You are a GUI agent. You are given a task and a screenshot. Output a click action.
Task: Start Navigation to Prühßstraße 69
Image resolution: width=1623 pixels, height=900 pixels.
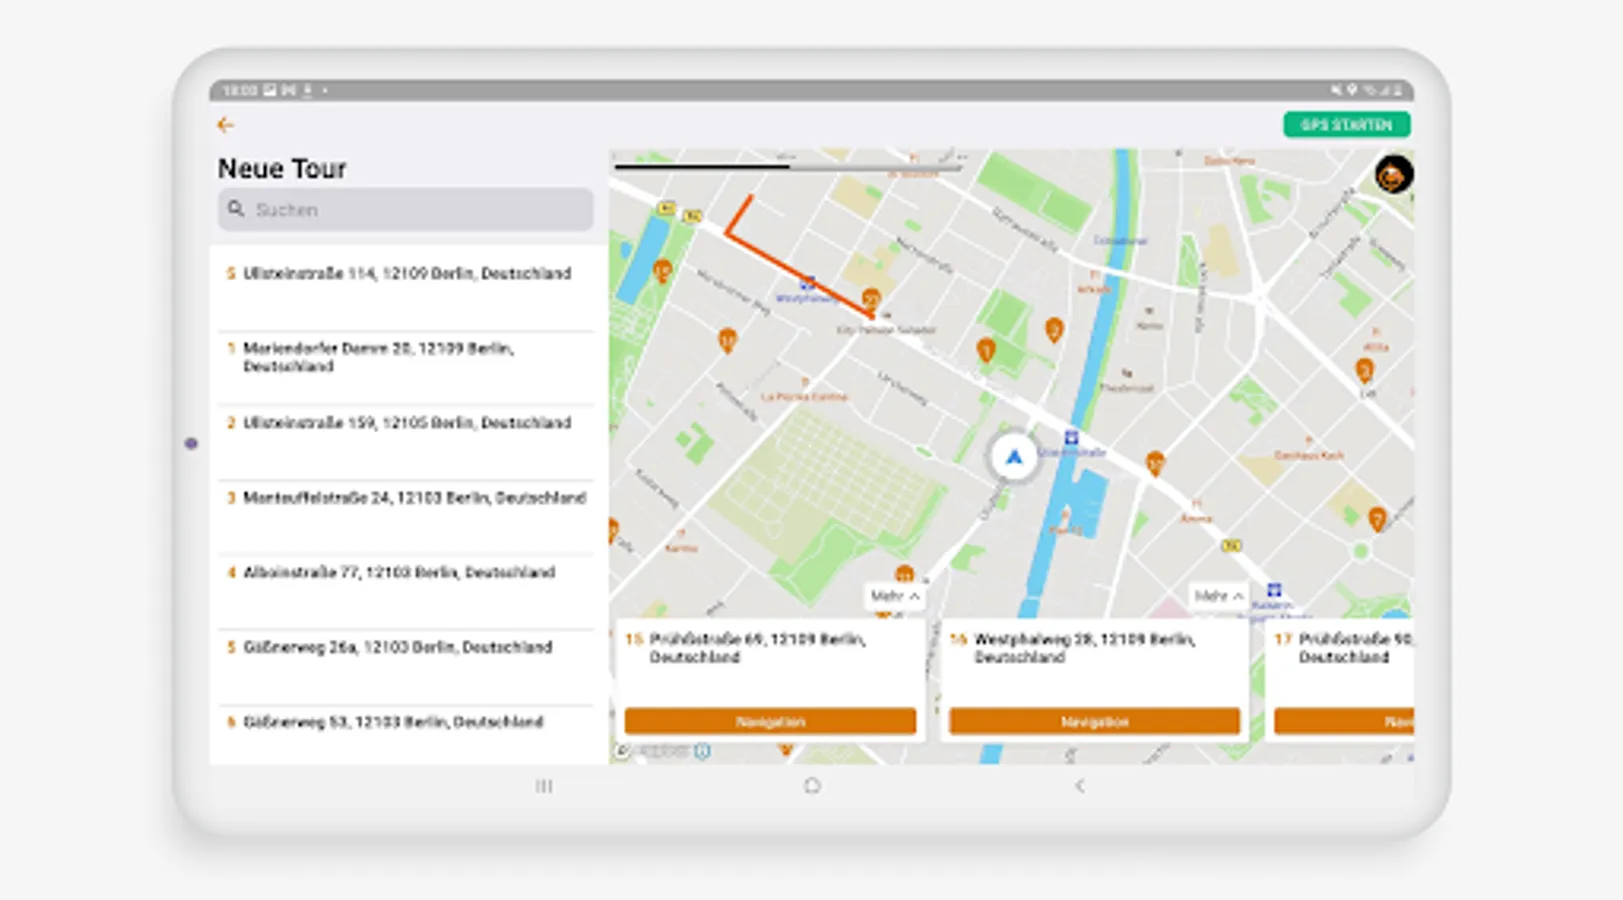[770, 722]
